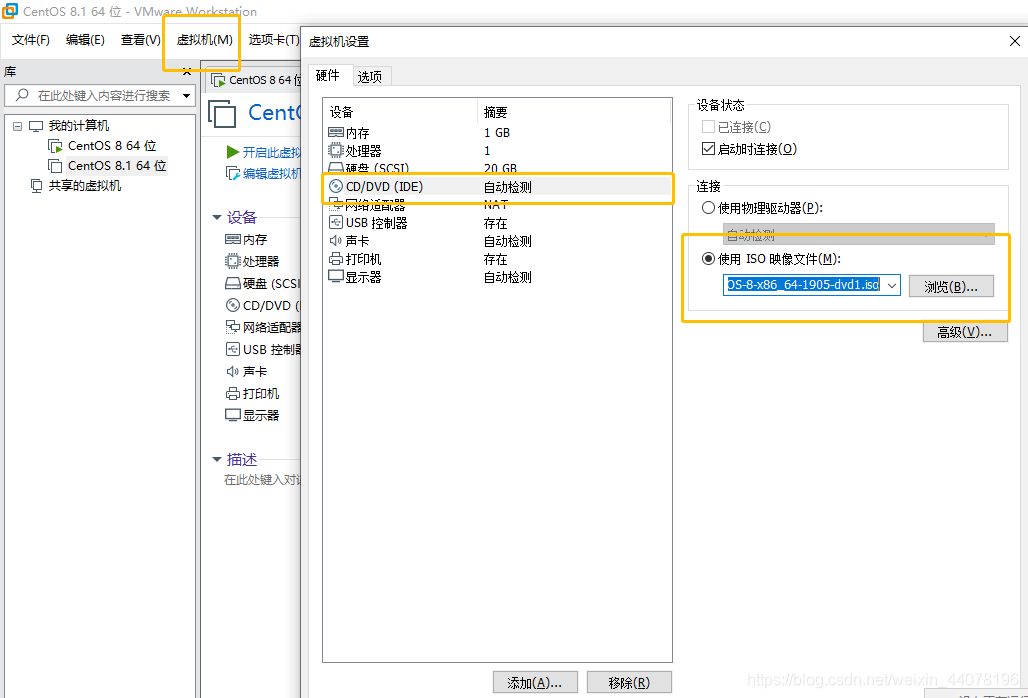Screen dimensions: 1028x698
Task: Click the printer icon in main window devices
Action: pyautogui.click(x=233, y=393)
